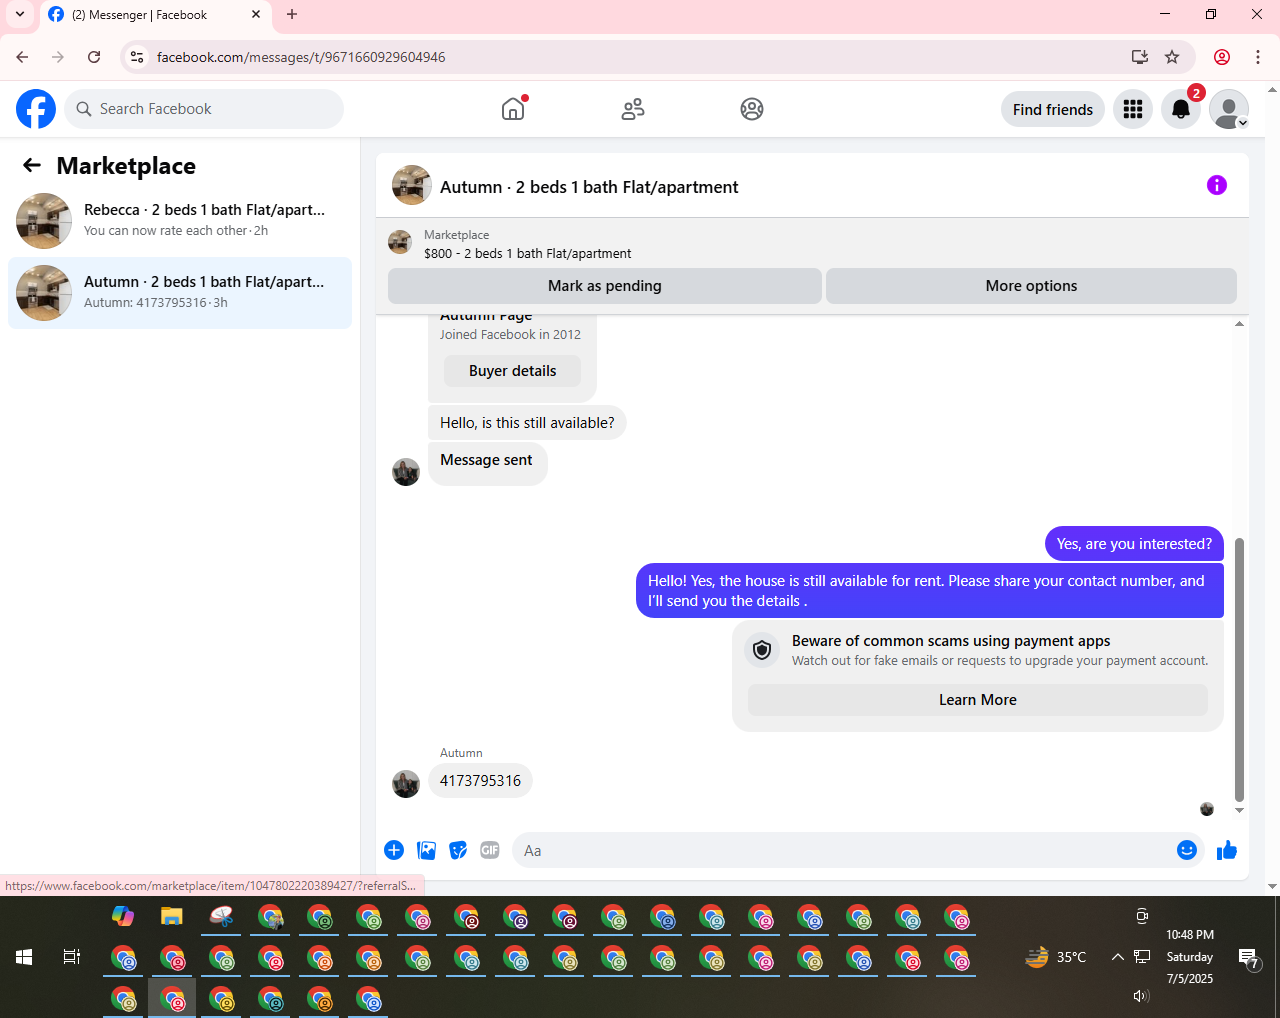Open weather widget showing 35°C

pyautogui.click(x=1056, y=957)
